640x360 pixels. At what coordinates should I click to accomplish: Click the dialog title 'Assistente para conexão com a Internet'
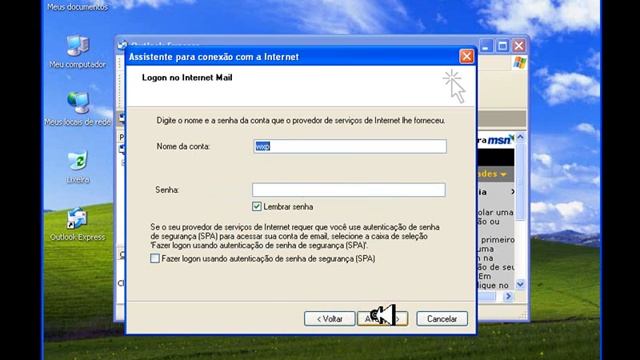point(214,57)
